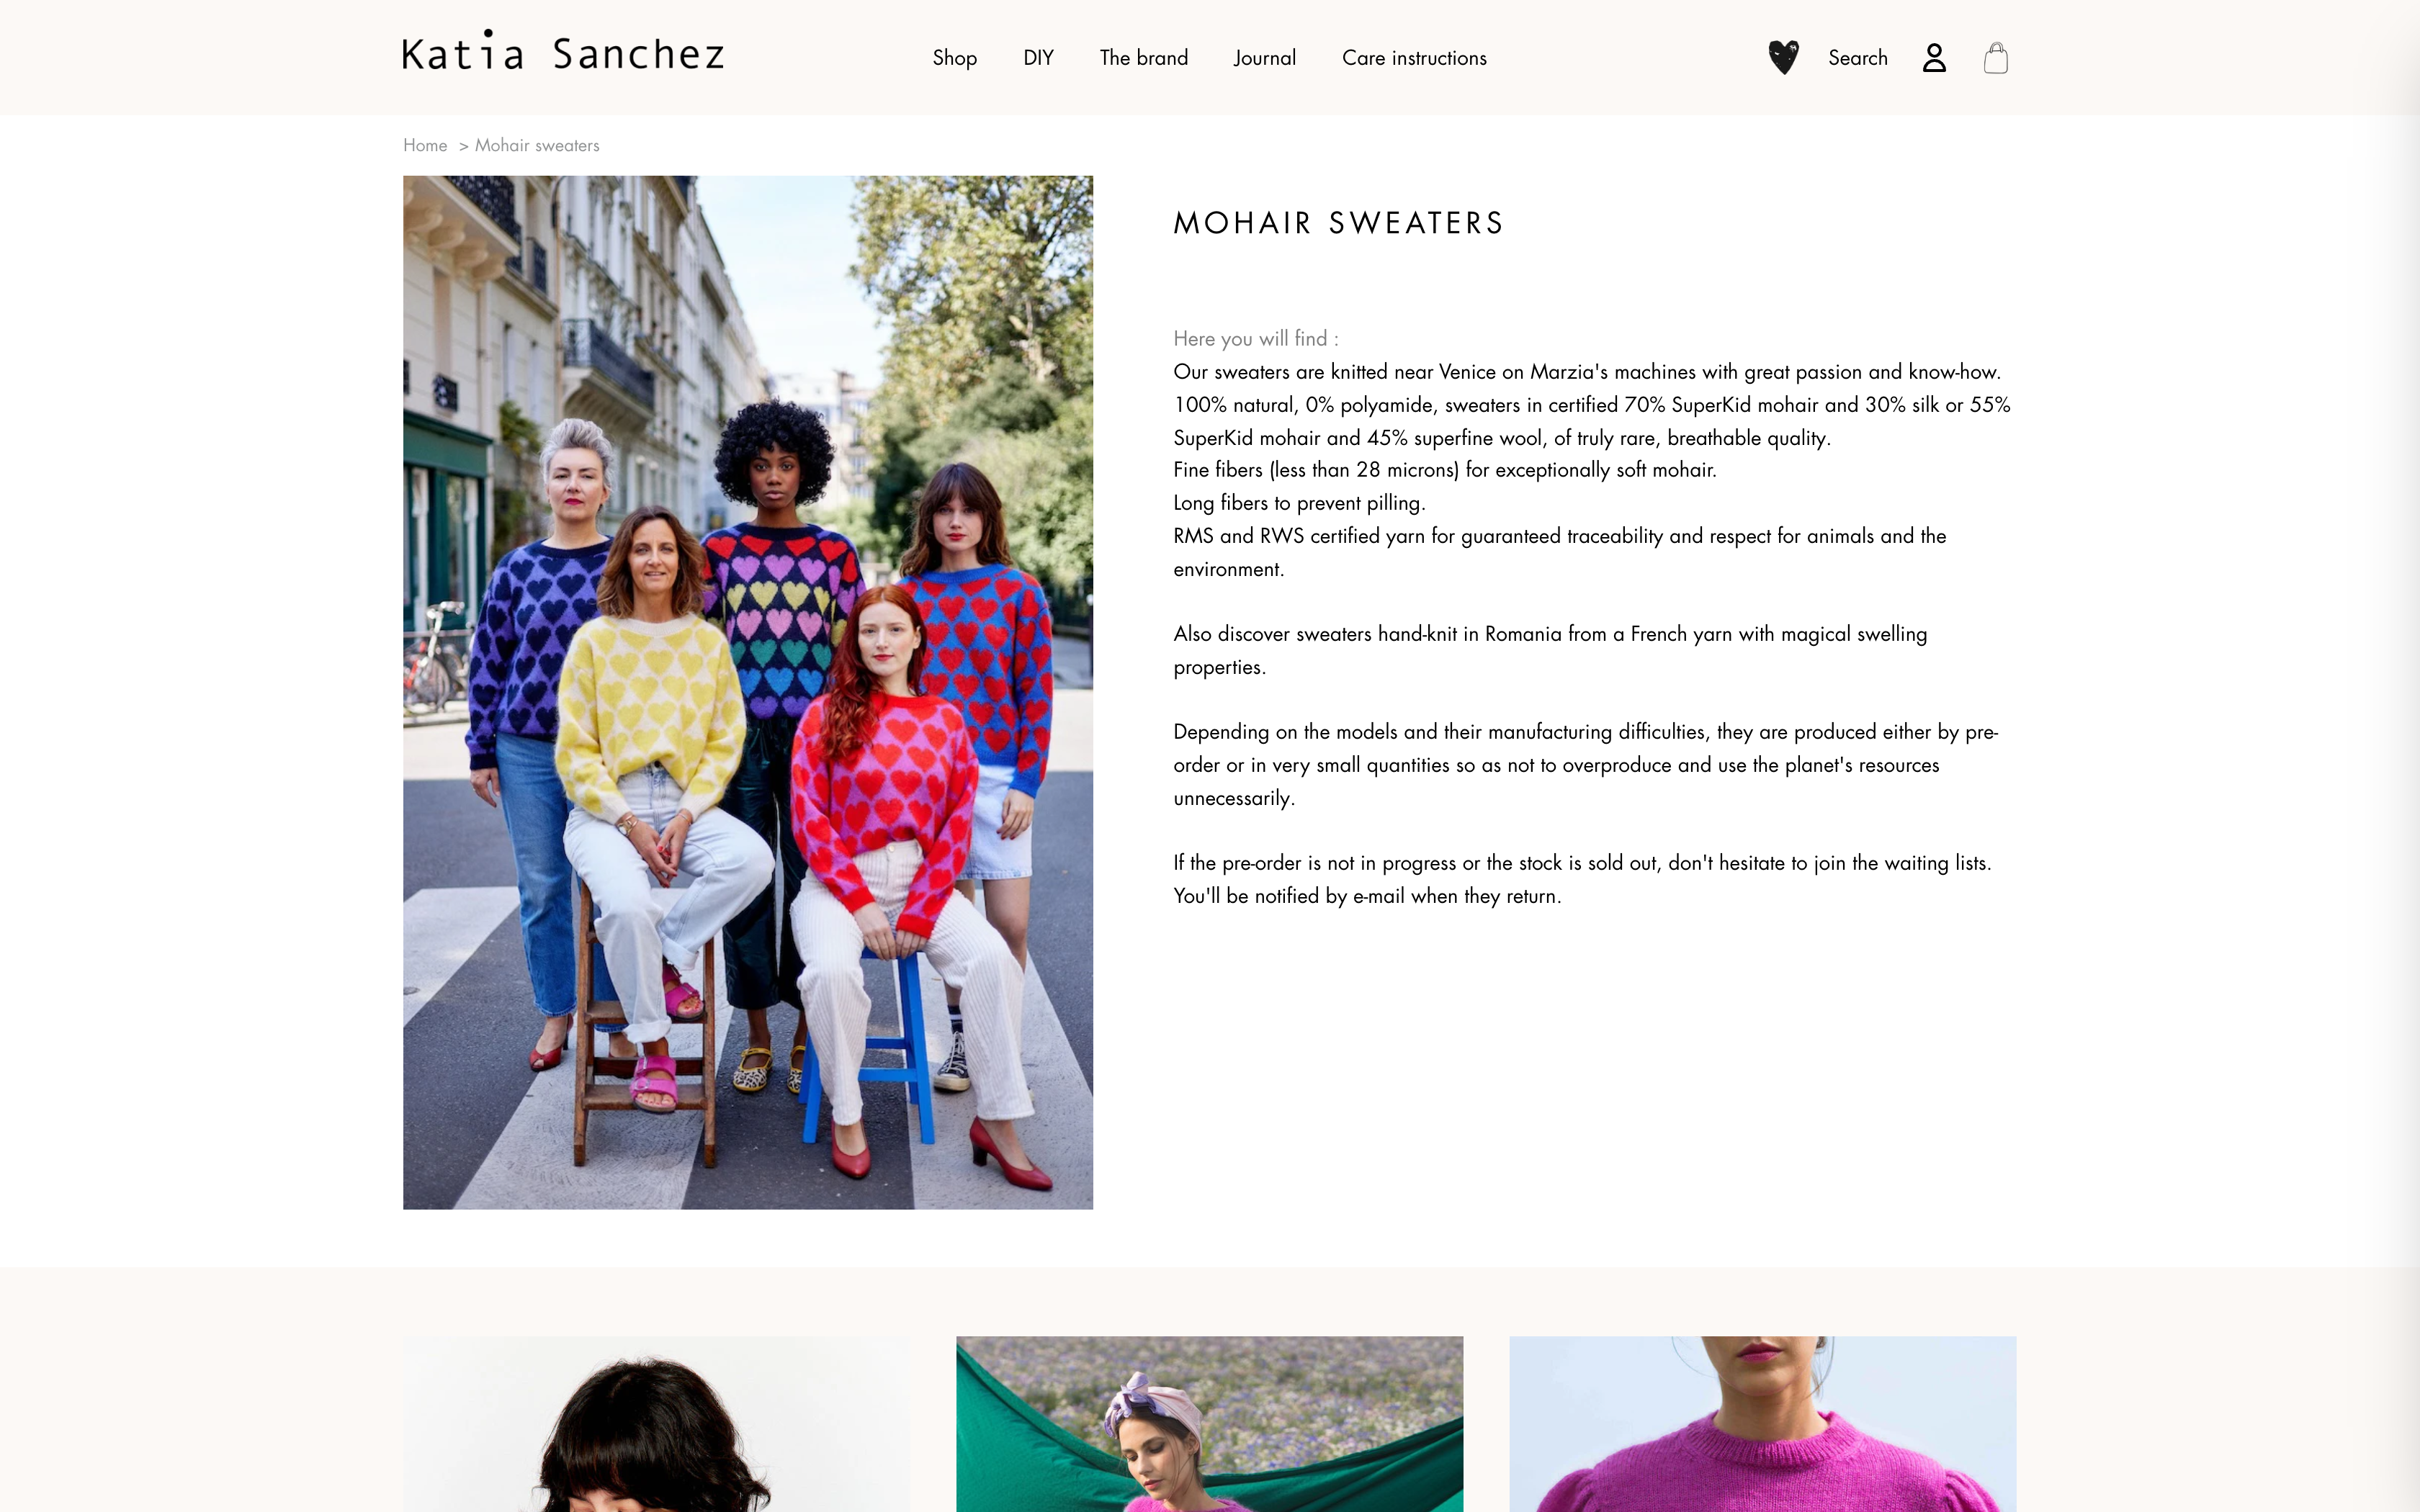The height and width of the screenshot is (1512, 2420).
Task: Click the Search link in header
Action: pyautogui.click(x=1857, y=58)
